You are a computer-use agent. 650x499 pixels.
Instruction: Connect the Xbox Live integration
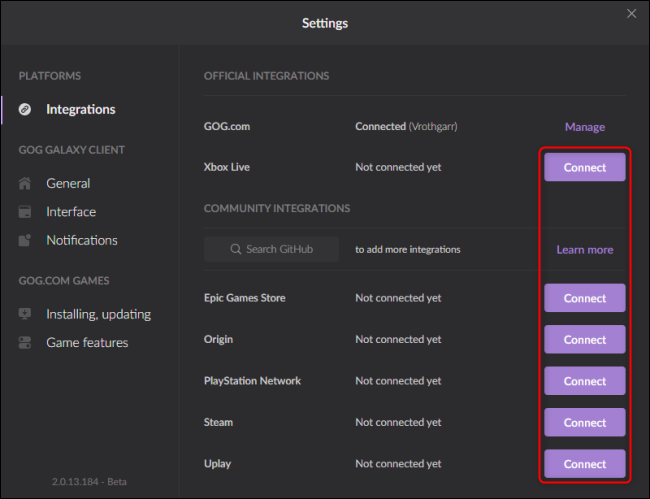tap(584, 168)
